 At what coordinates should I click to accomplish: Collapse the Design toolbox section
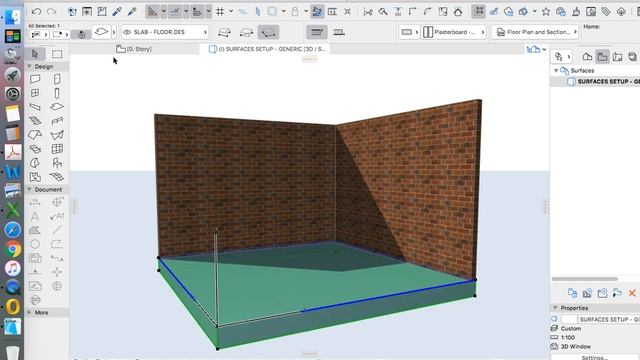[x=29, y=66]
